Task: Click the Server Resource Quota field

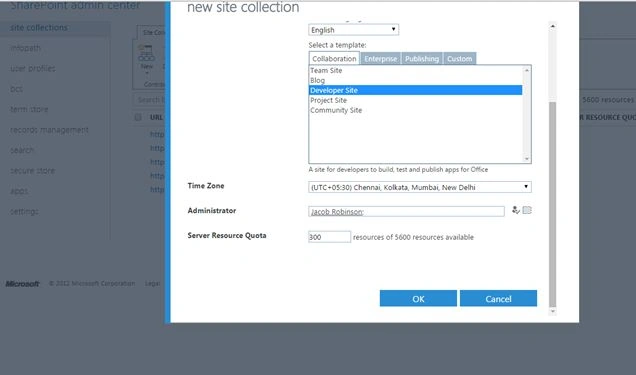Action: point(329,237)
